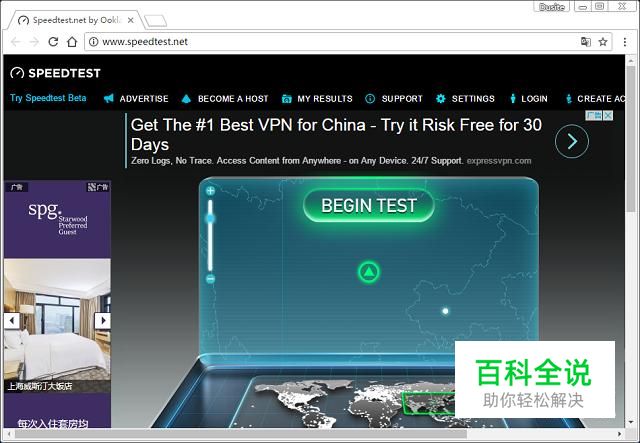Go to the browser home page icon
This screenshot has height=443, width=640.
pos(72,42)
